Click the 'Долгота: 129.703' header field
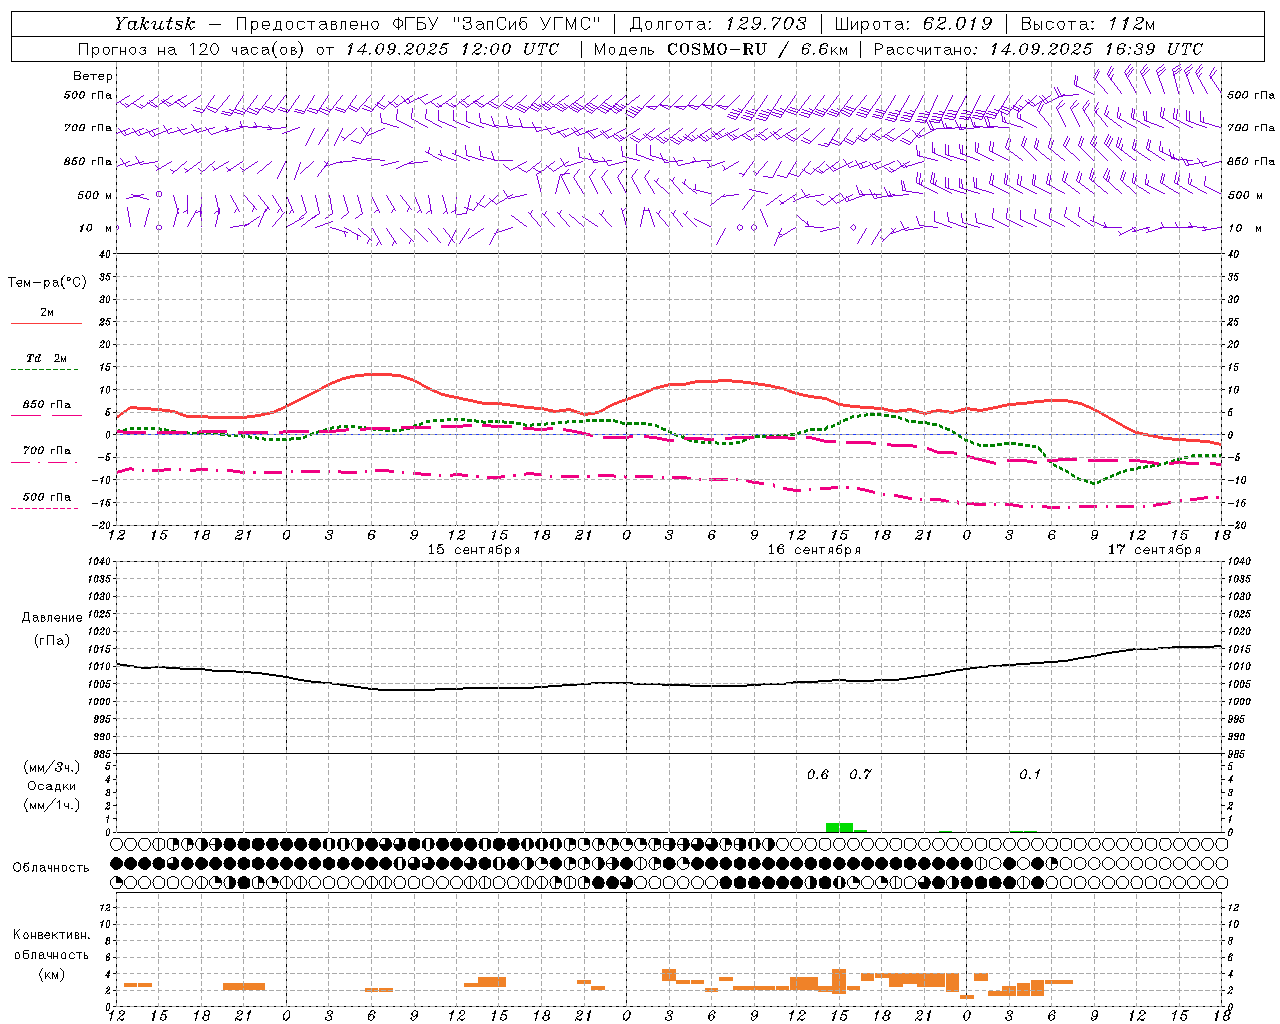The height and width of the screenshot is (1024, 1280). click(717, 24)
